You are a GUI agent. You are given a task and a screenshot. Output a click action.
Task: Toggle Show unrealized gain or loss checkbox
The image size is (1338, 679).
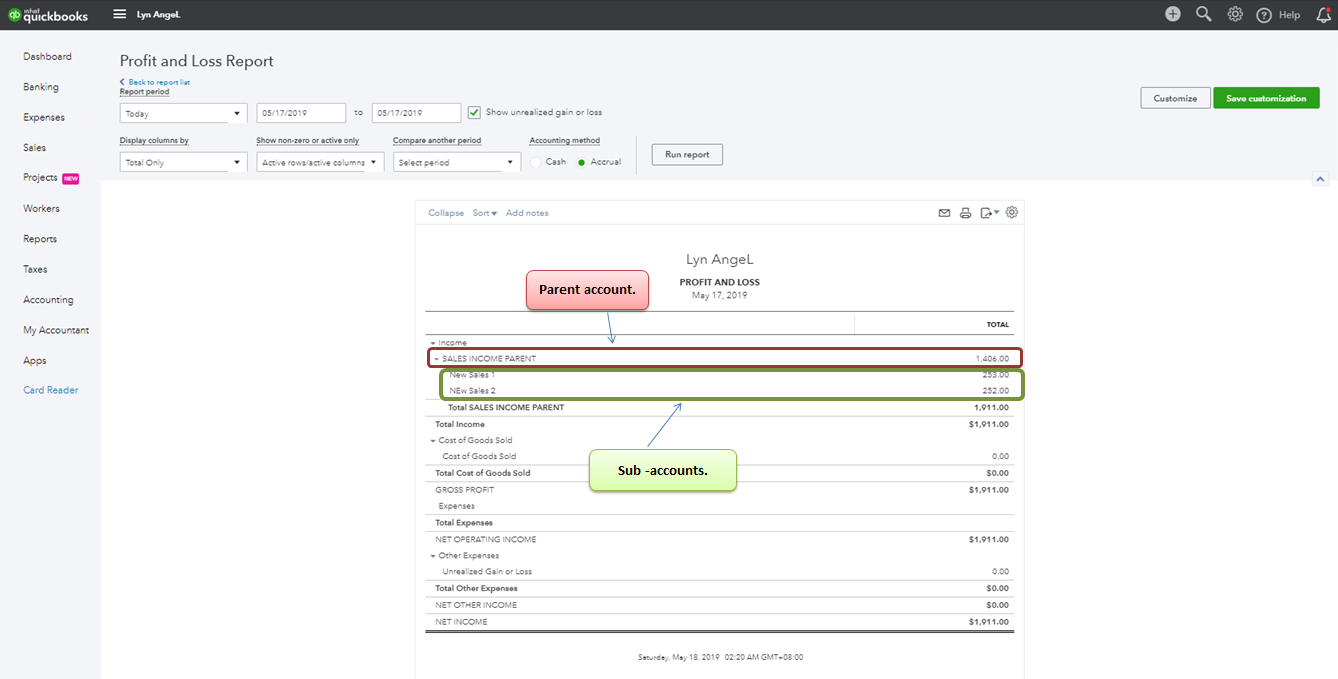click(x=474, y=112)
